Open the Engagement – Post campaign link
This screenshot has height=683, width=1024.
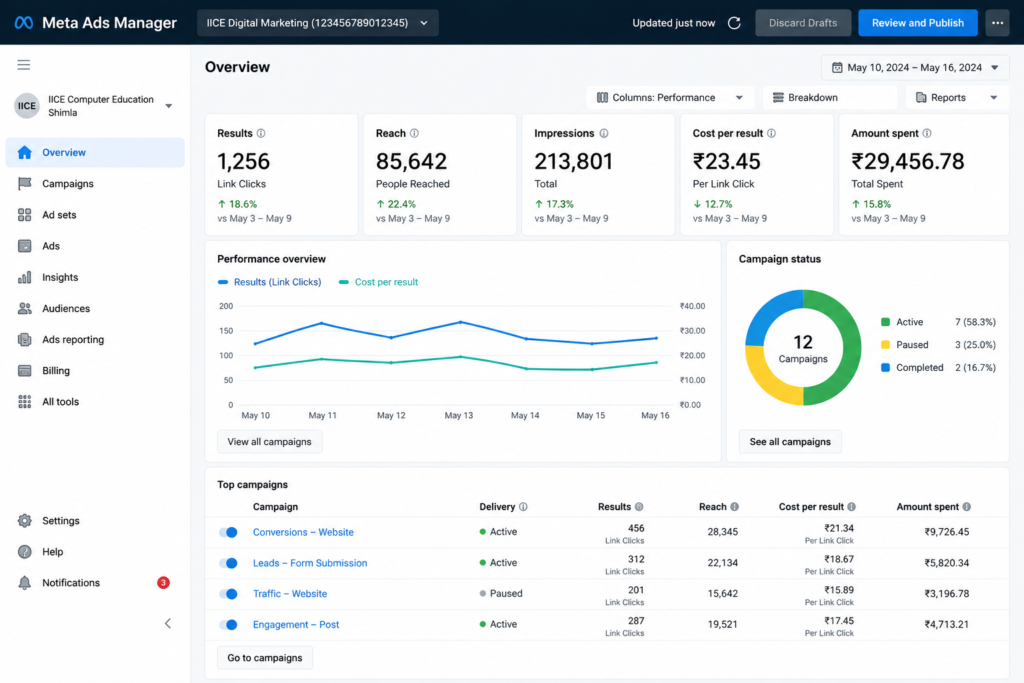296,624
